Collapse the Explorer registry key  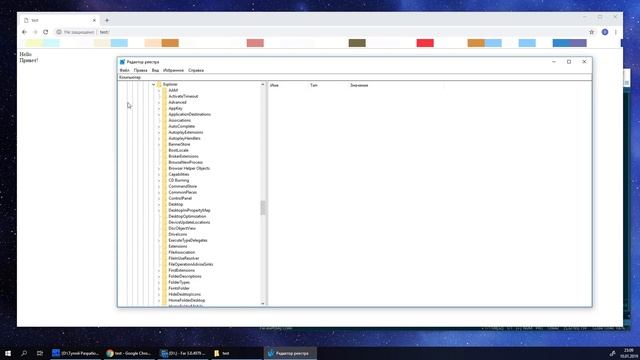pyautogui.click(x=153, y=84)
